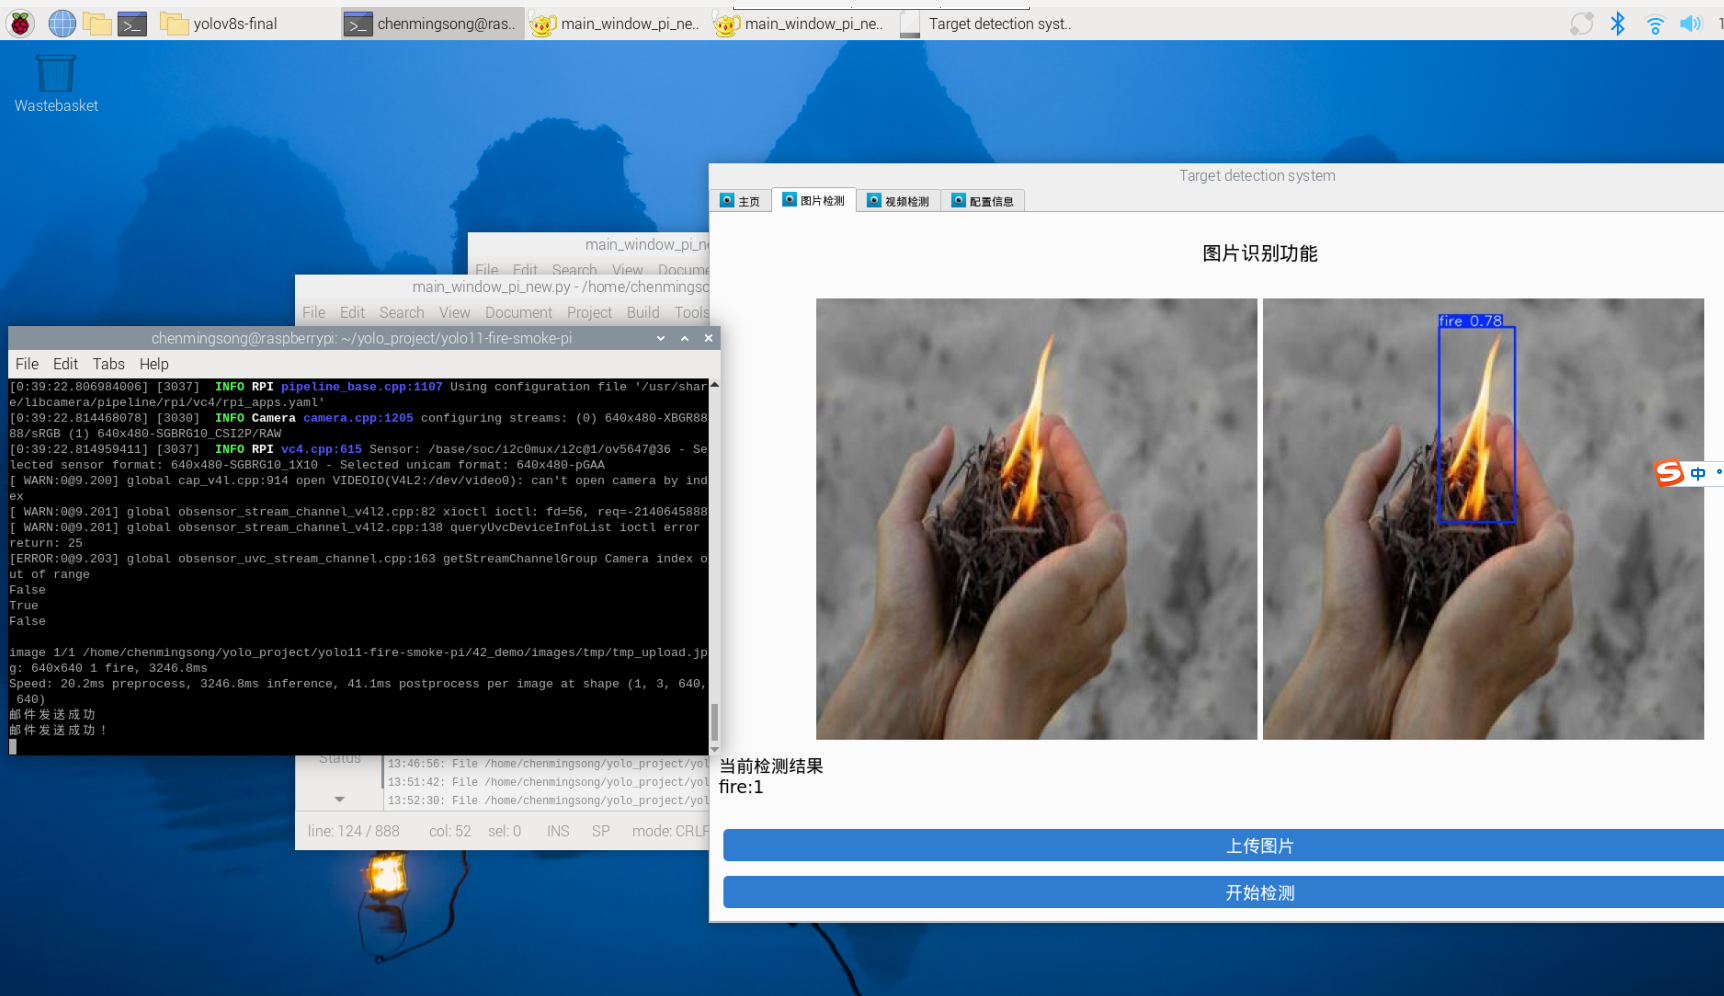This screenshot has width=1724, height=996.
Task: Go to the 配置信息 tab
Action: pos(983,201)
